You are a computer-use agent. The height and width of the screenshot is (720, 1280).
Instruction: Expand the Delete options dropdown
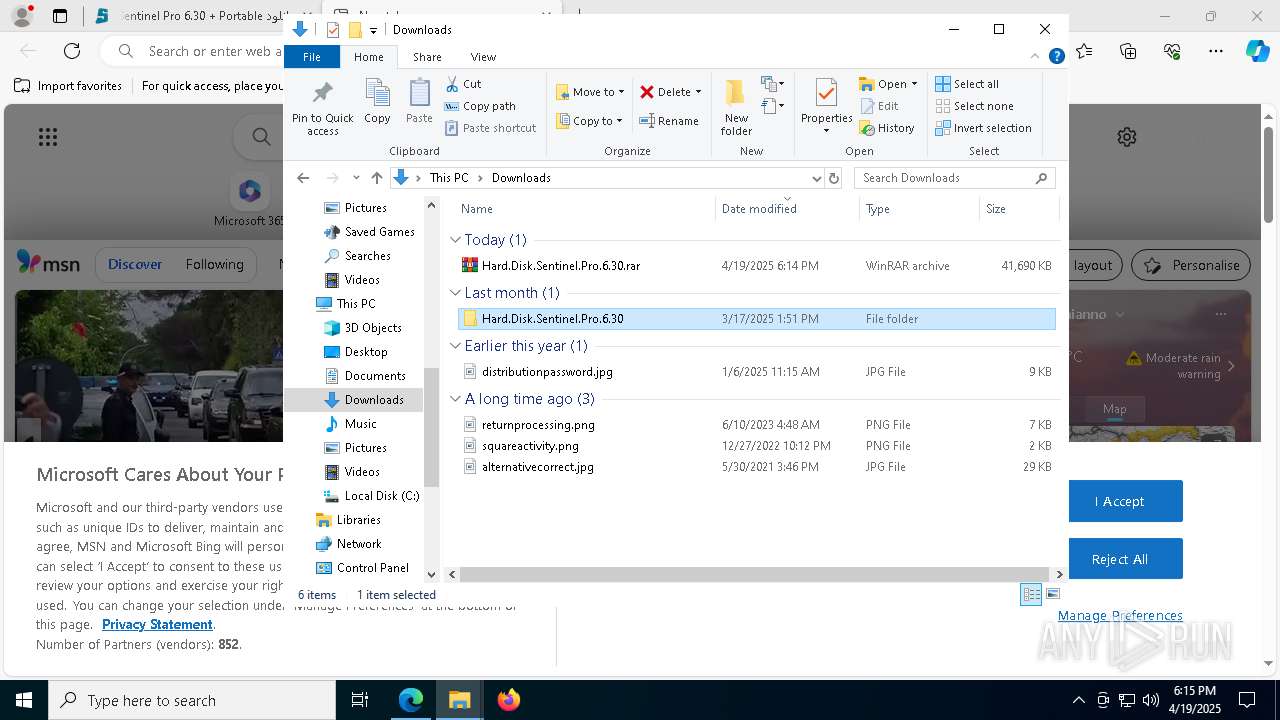click(698, 92)
